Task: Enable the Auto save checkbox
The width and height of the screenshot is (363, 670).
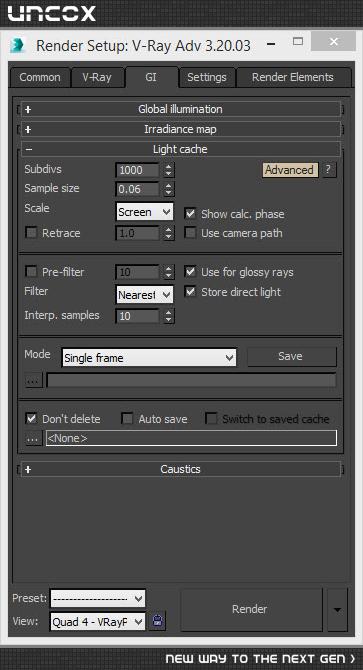Action: [x=127, y=419]
